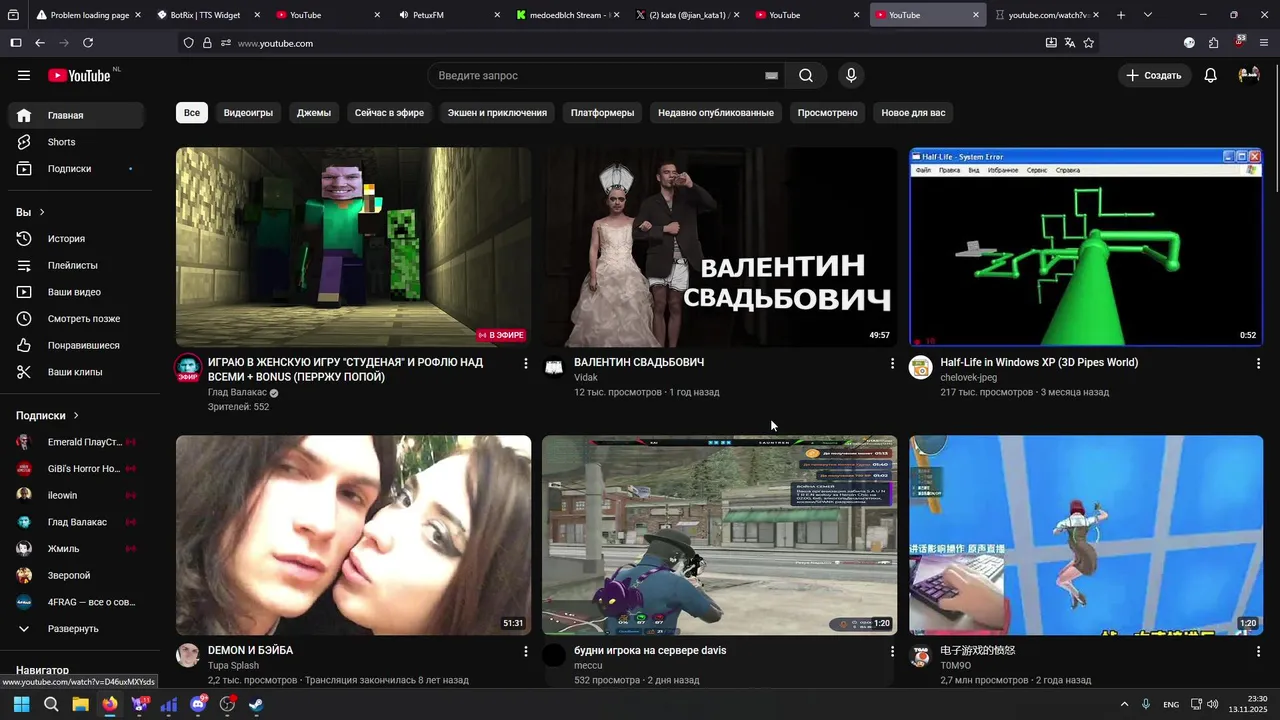
Task: Open Жмиль subscription channel
Action: [x=77, y=549]
